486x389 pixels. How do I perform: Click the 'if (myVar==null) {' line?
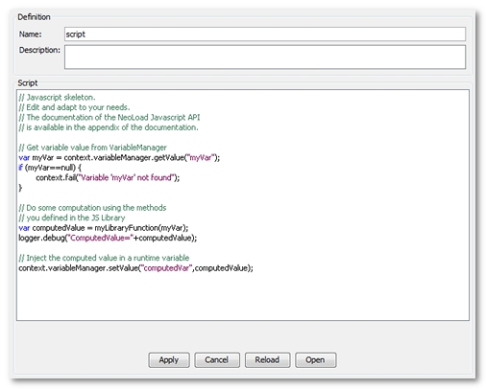pos(50,167)
